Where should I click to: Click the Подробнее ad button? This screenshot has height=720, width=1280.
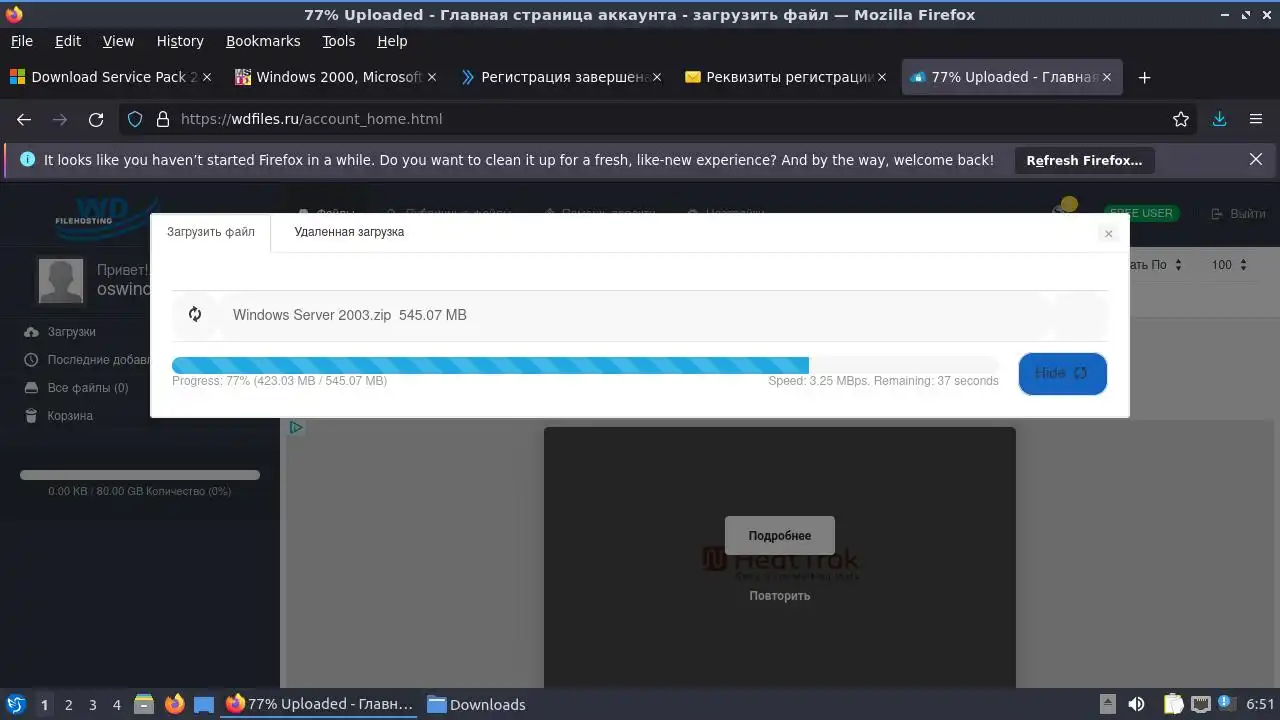780,536
